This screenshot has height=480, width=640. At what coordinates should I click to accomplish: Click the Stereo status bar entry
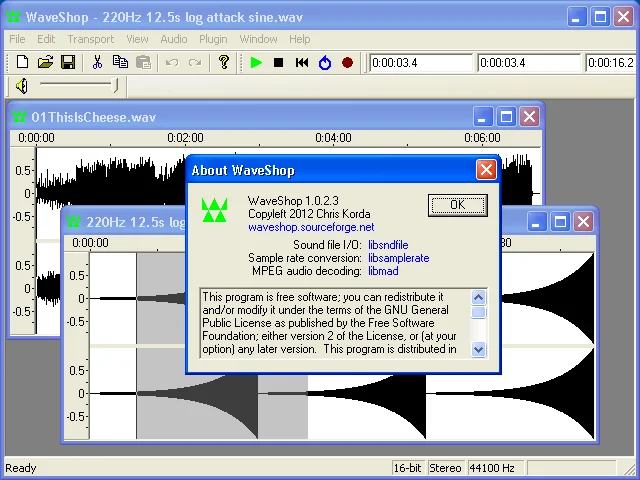pyautogui.click(x=445, y=468)
